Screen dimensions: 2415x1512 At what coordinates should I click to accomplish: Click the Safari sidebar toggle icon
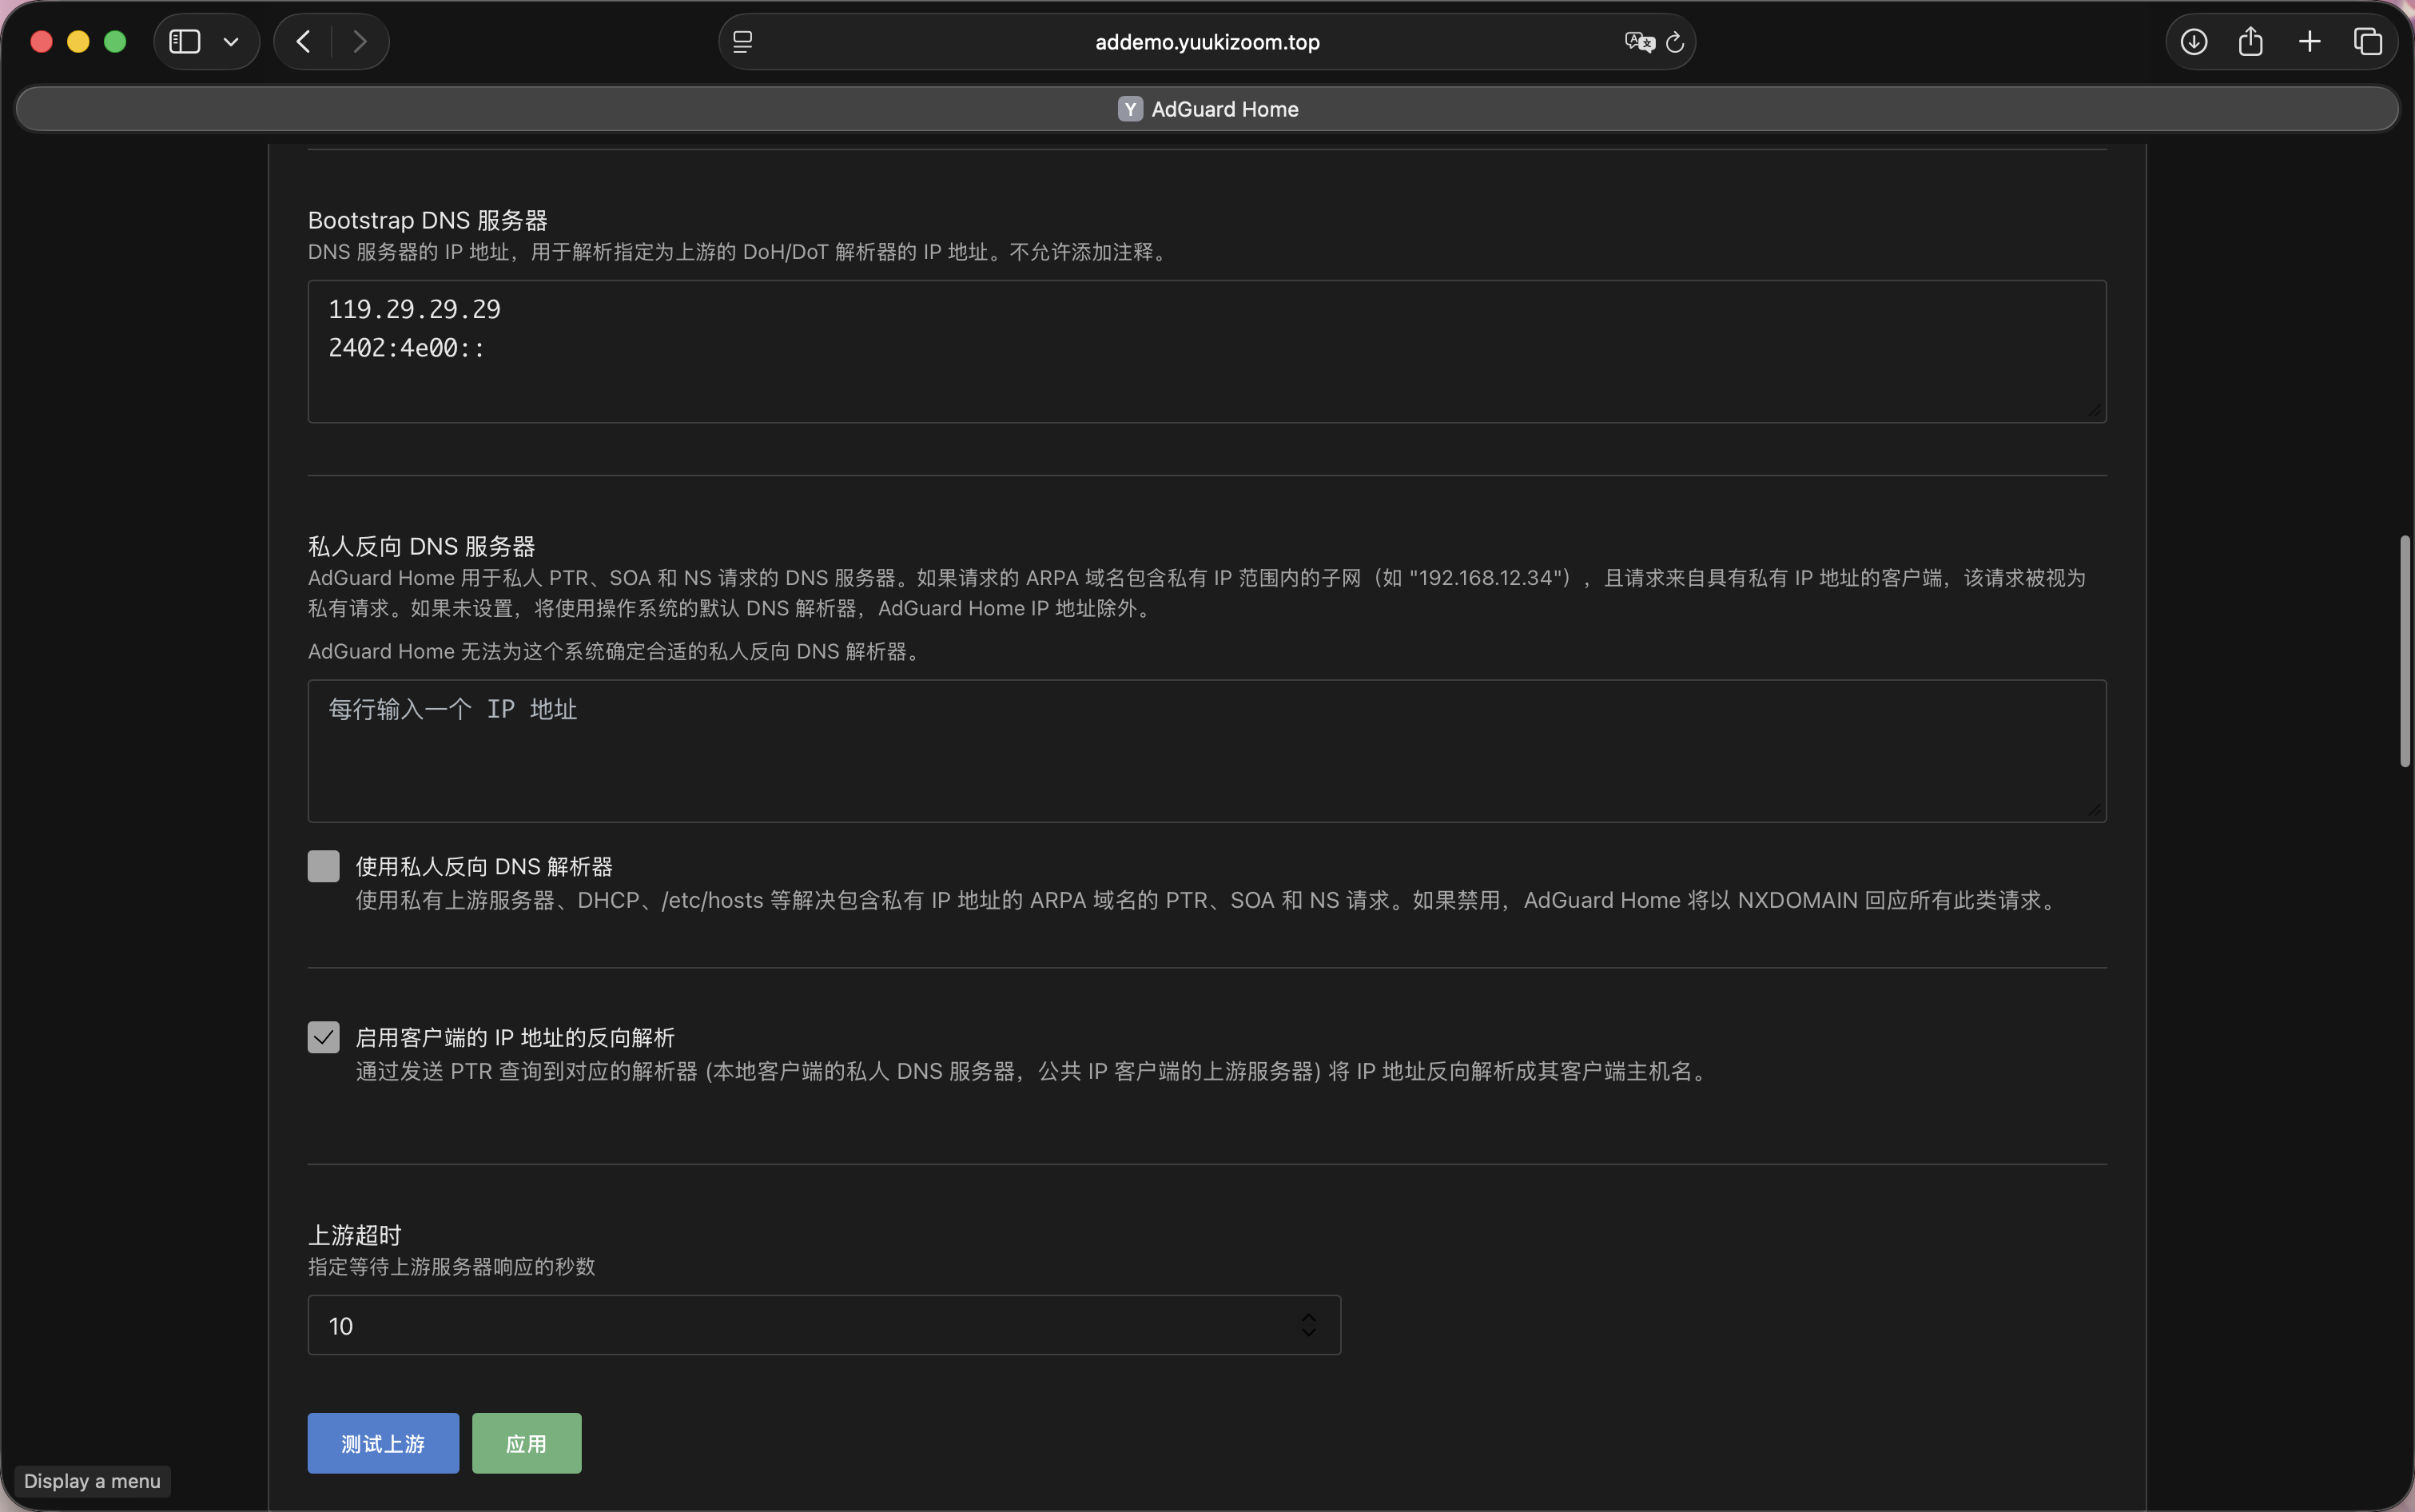point(185,42)
